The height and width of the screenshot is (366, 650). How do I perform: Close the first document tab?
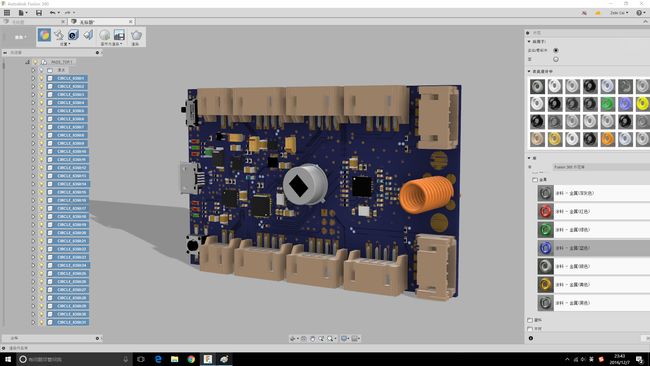pos(63,22)
